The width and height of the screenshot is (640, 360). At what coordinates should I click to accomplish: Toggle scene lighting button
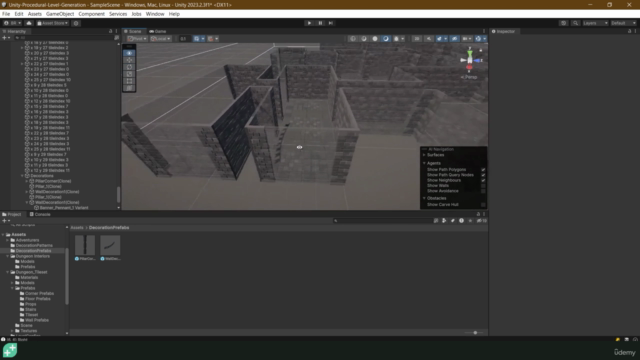click(429, 39)
